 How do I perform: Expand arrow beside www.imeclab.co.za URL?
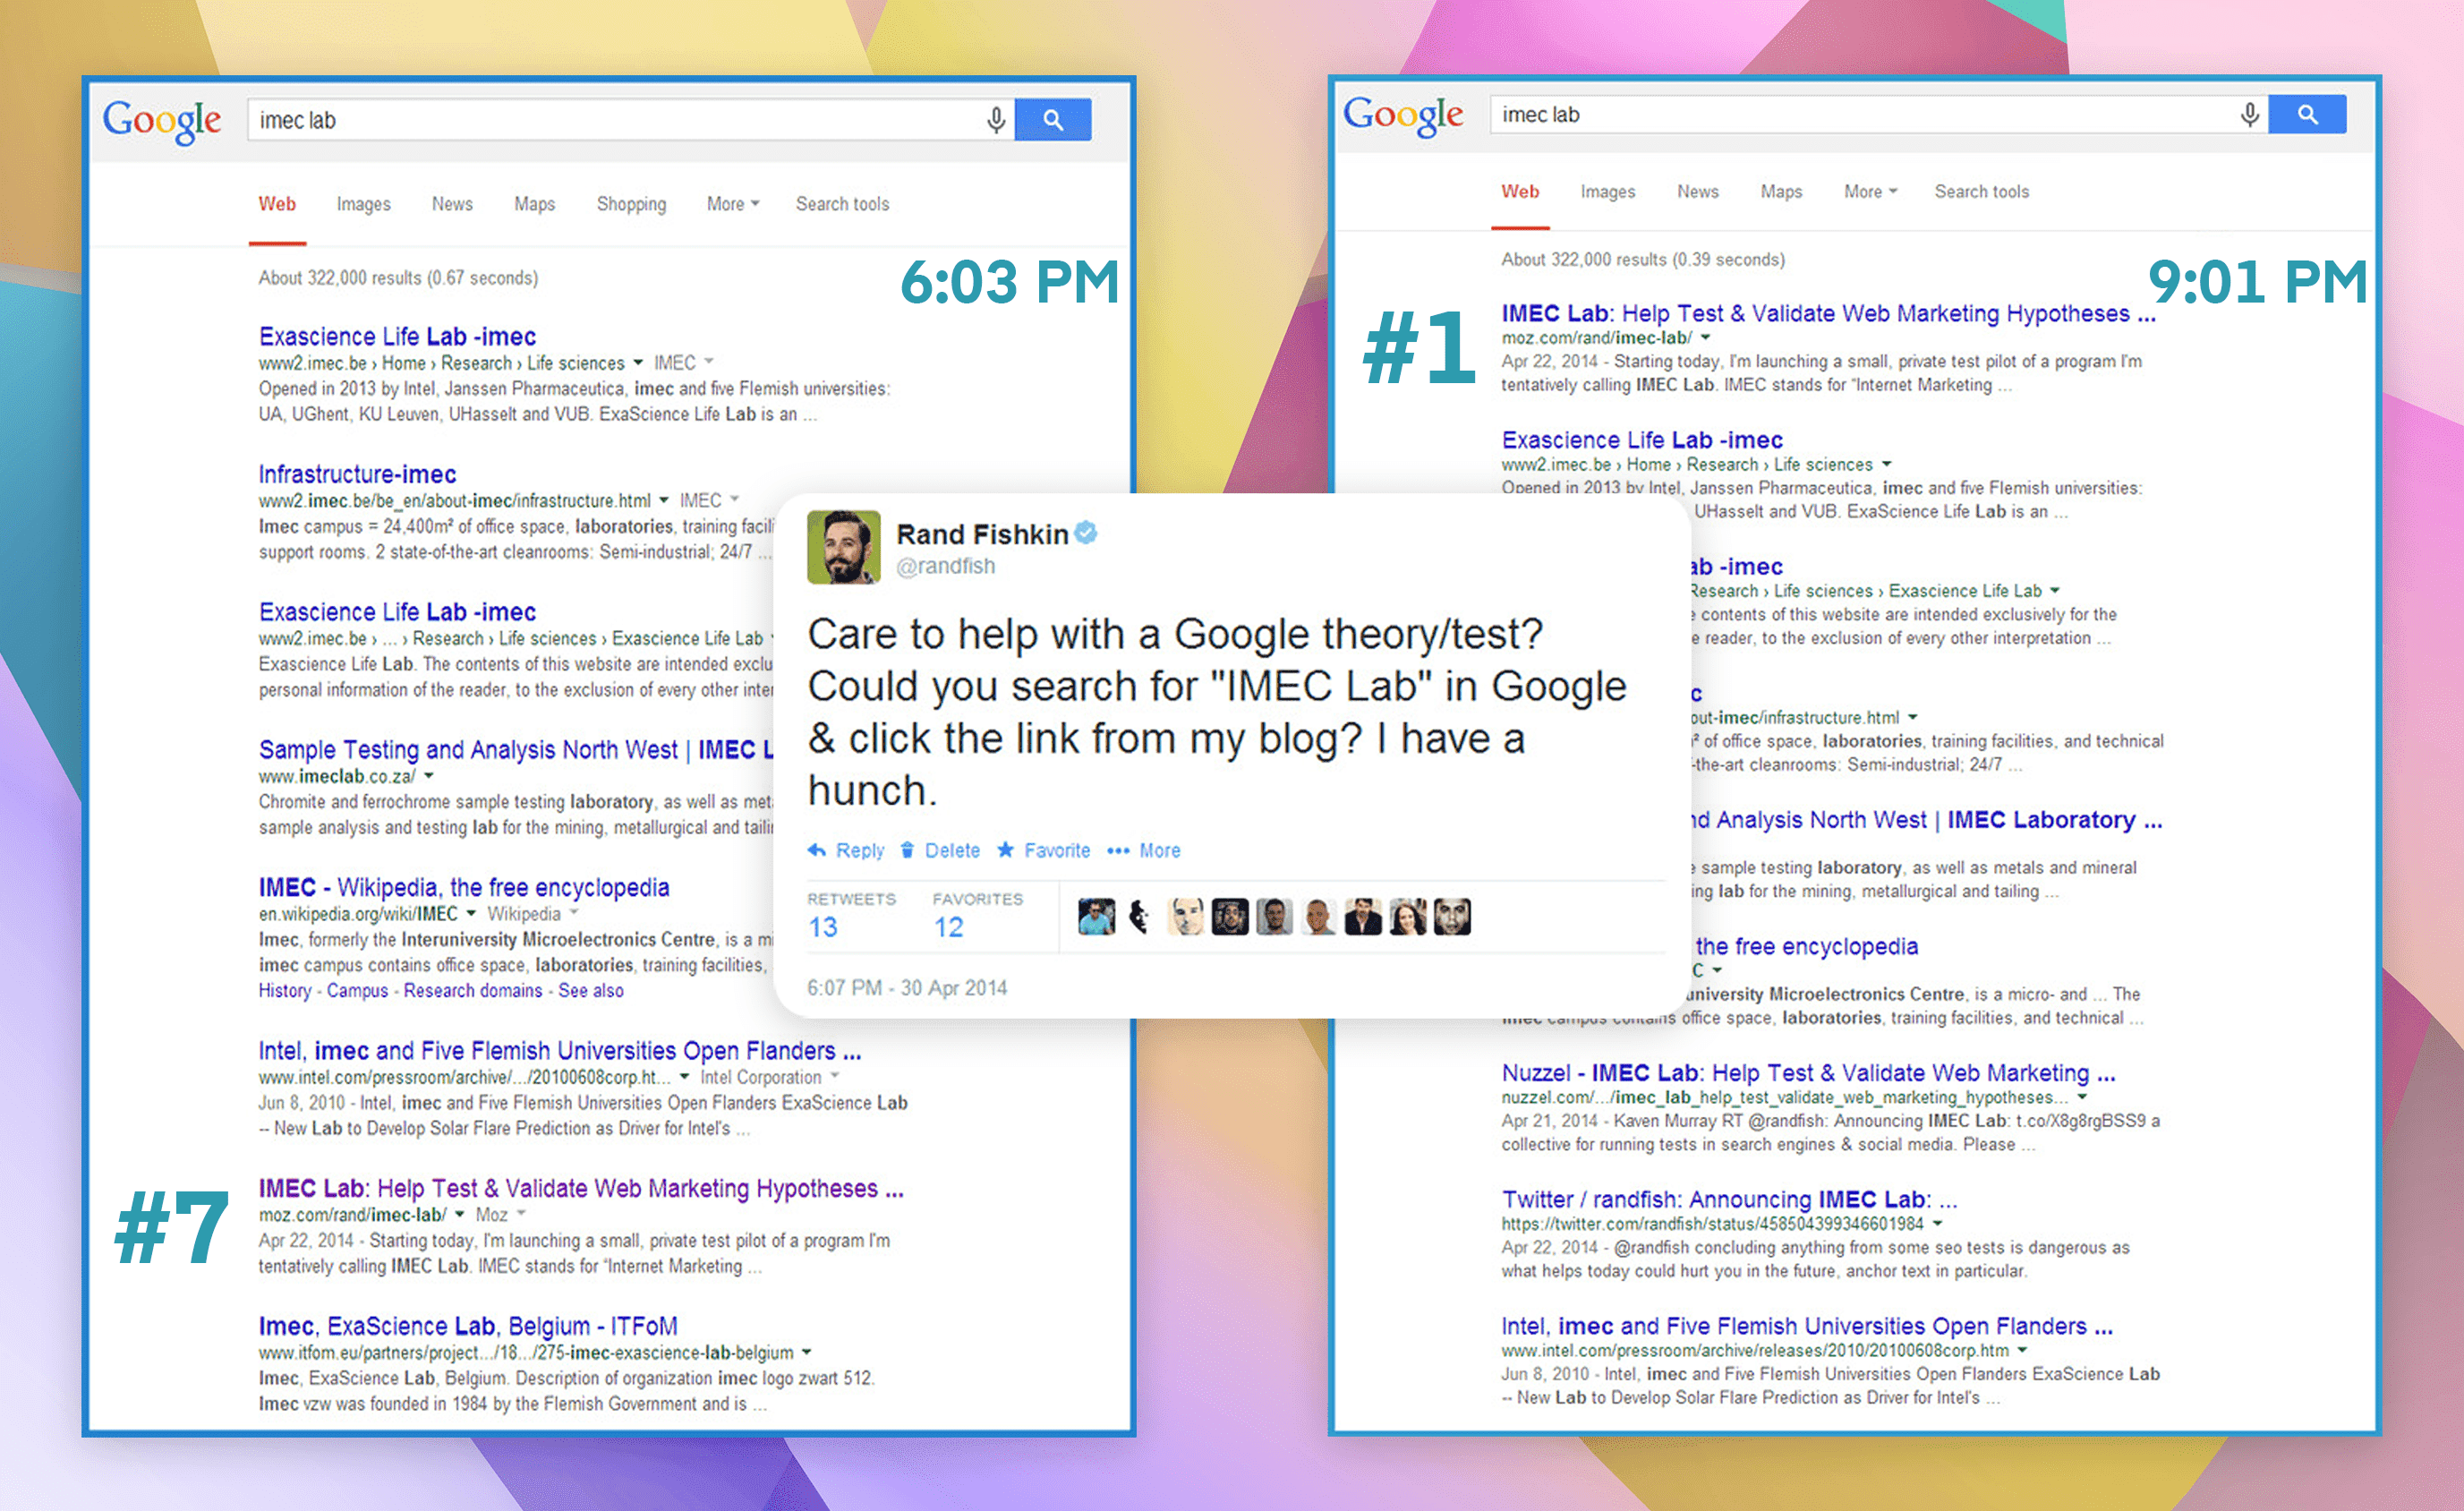coord(429,776)
